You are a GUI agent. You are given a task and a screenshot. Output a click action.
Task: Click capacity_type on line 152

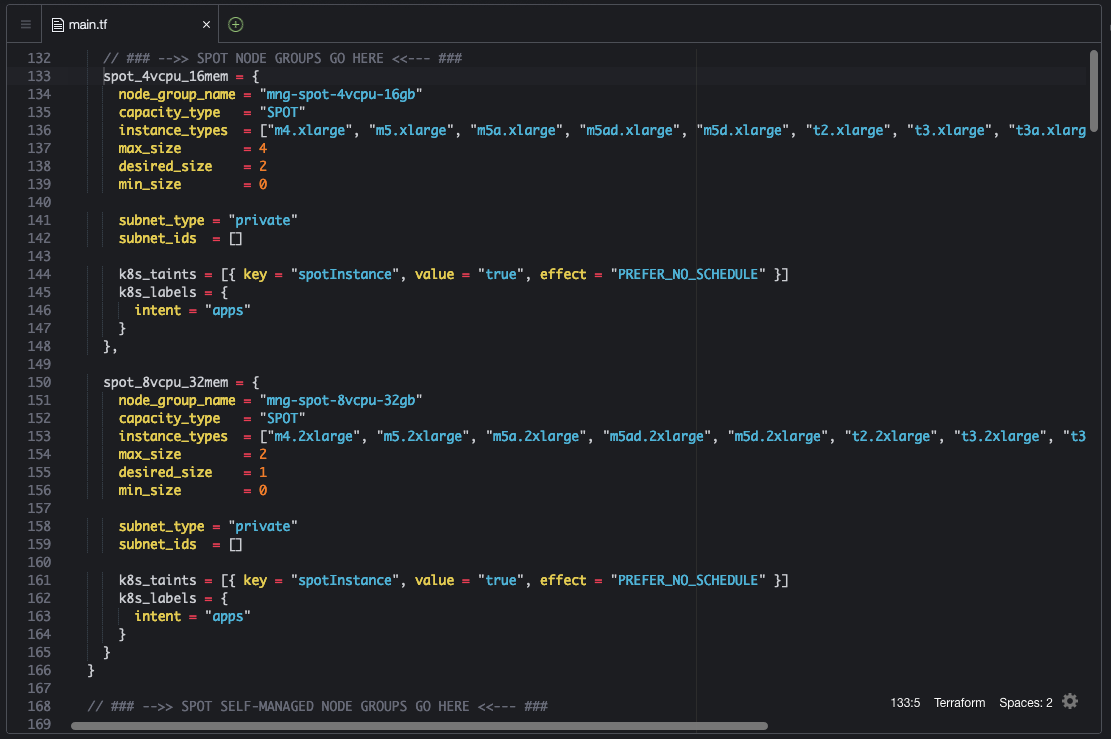tap(169, 418)
